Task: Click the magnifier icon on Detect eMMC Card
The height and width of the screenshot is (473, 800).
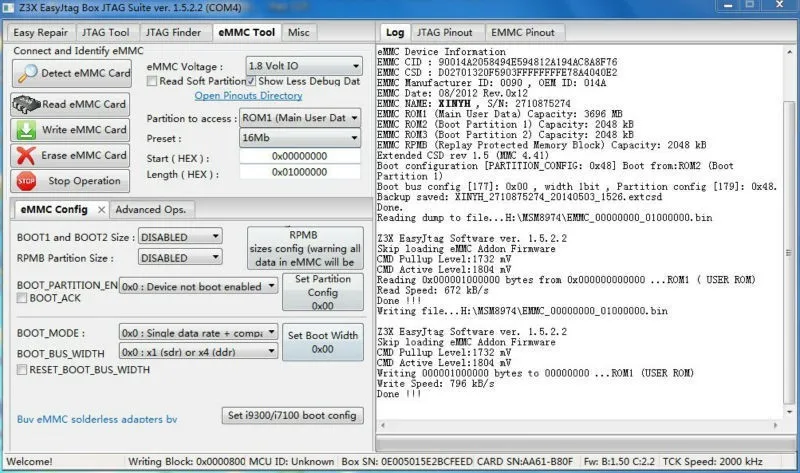Action: tap(27, 73)
